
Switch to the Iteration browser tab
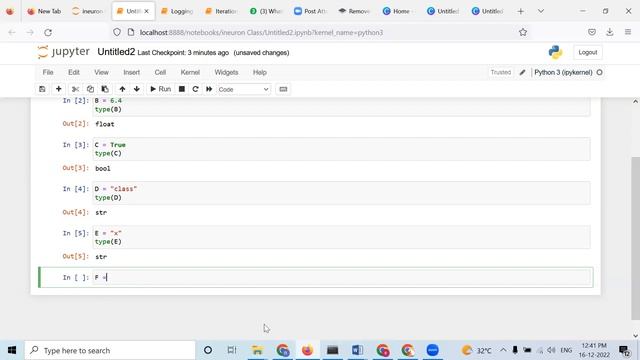click(x=221, y=11)
